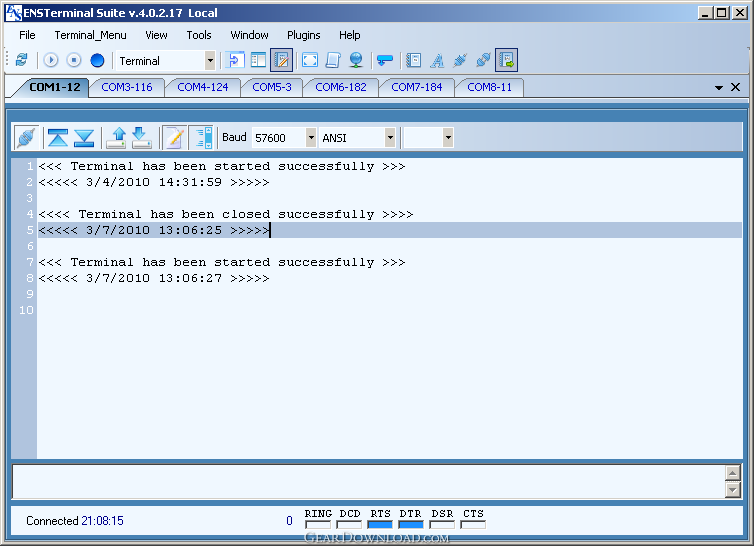Click the ENSTerminal app icon in title bar
754x546 pixels.
point(13,13)
